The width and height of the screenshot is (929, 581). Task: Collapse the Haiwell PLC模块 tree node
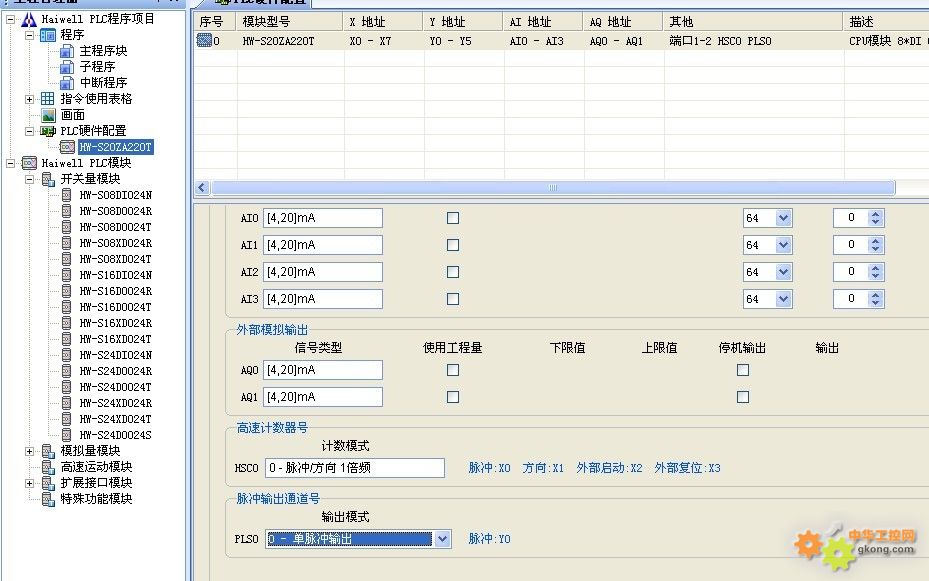(11, 163)
